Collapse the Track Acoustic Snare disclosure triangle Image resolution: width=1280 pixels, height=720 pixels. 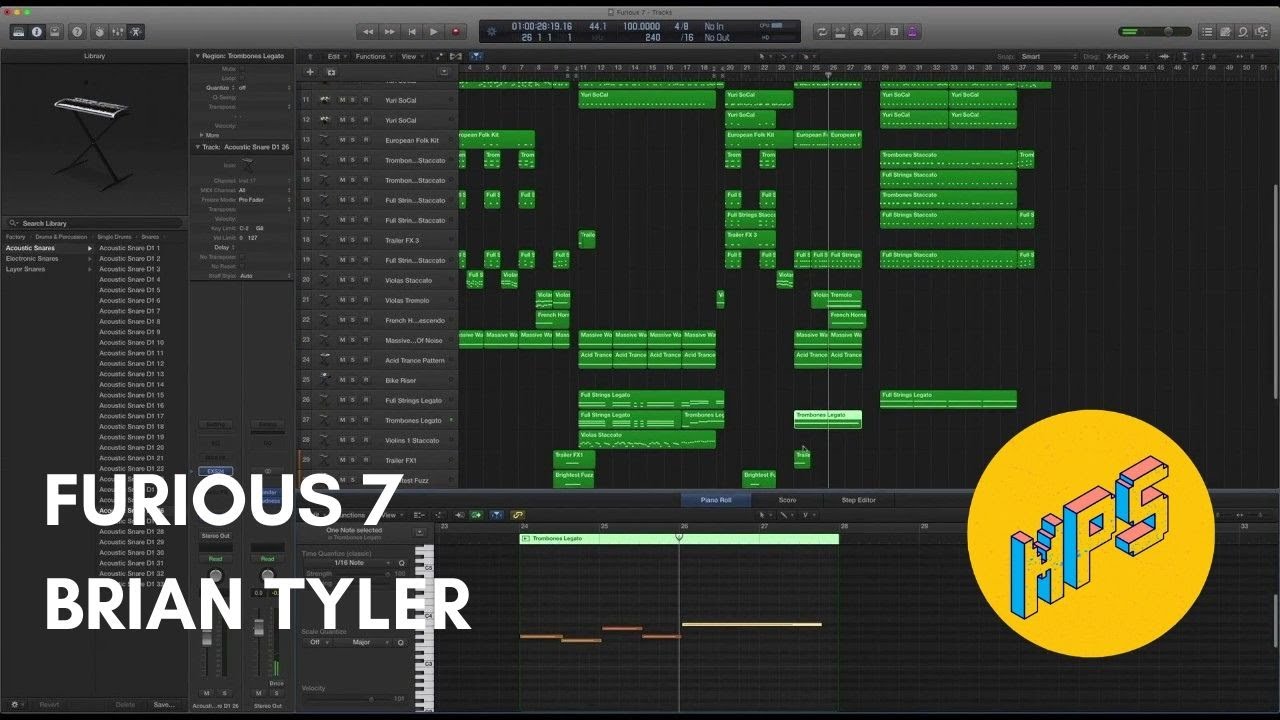point(197,147)
